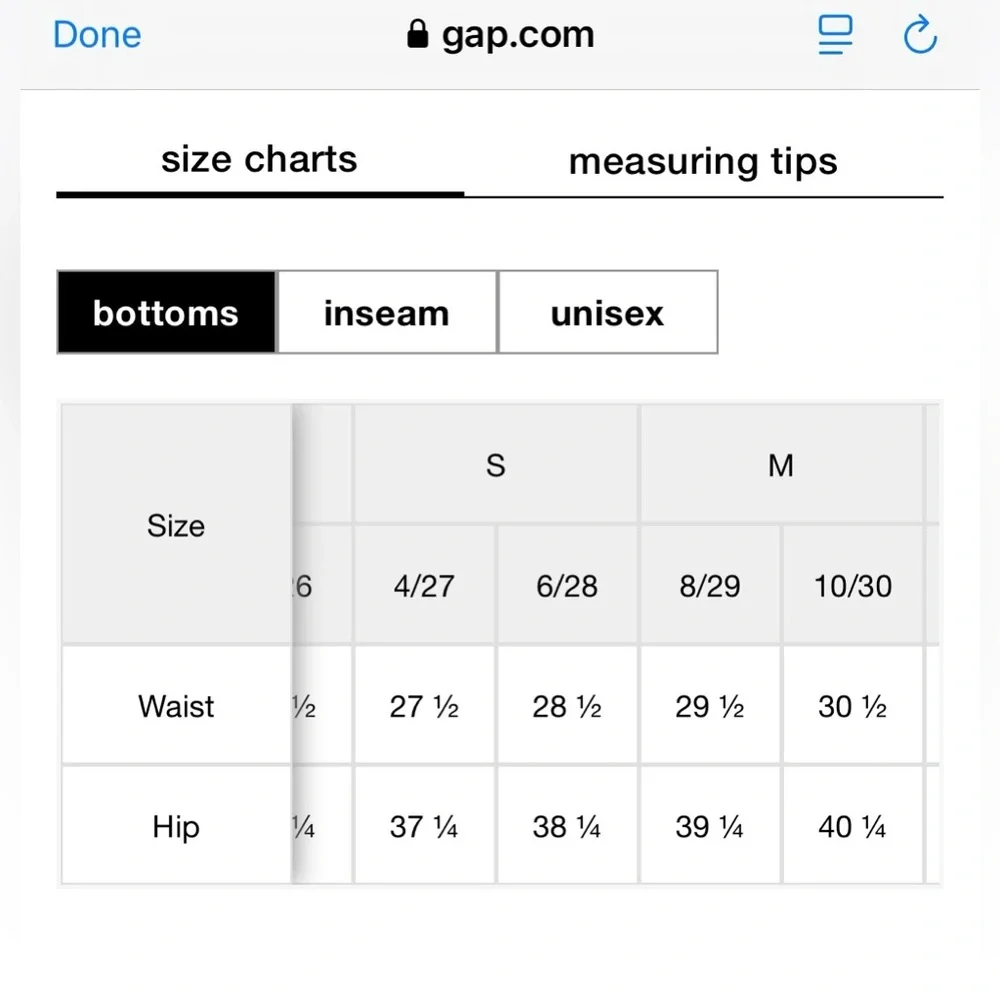Tap the Hip row label

click(x=176, y=827)
